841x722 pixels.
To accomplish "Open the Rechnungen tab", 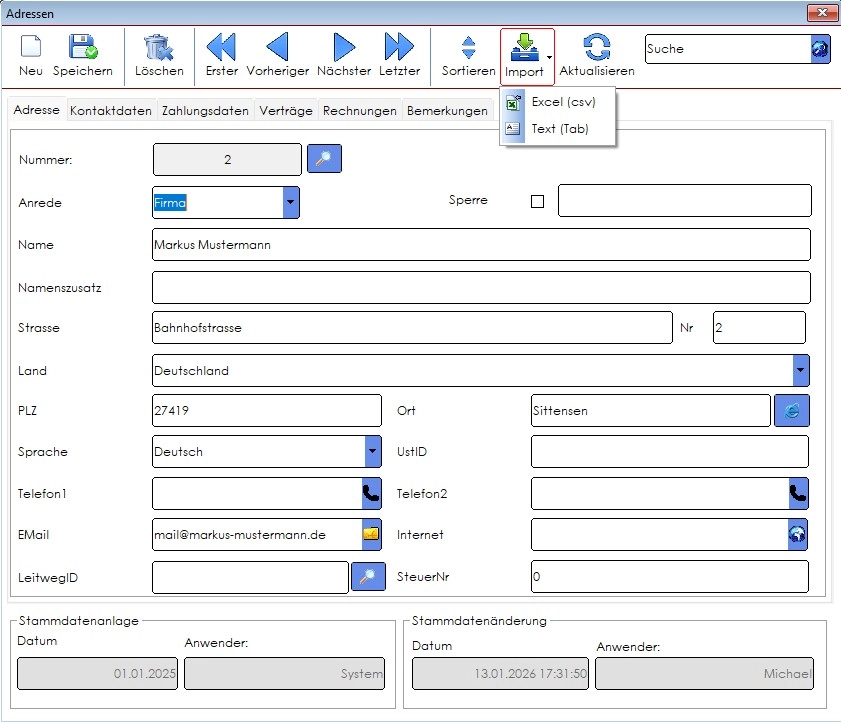I will pyautogui.click(x=359, y=110).
